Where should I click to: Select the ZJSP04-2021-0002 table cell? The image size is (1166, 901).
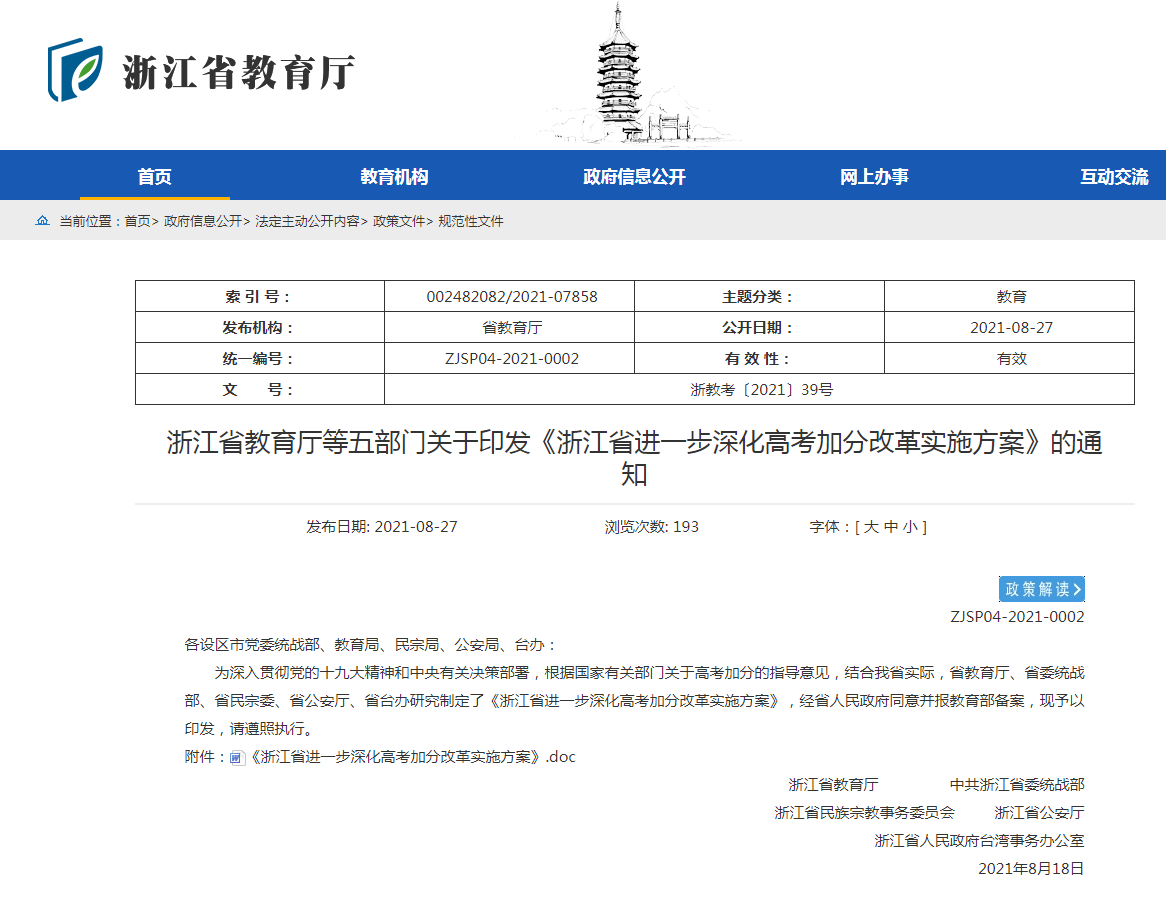point(509,358)
